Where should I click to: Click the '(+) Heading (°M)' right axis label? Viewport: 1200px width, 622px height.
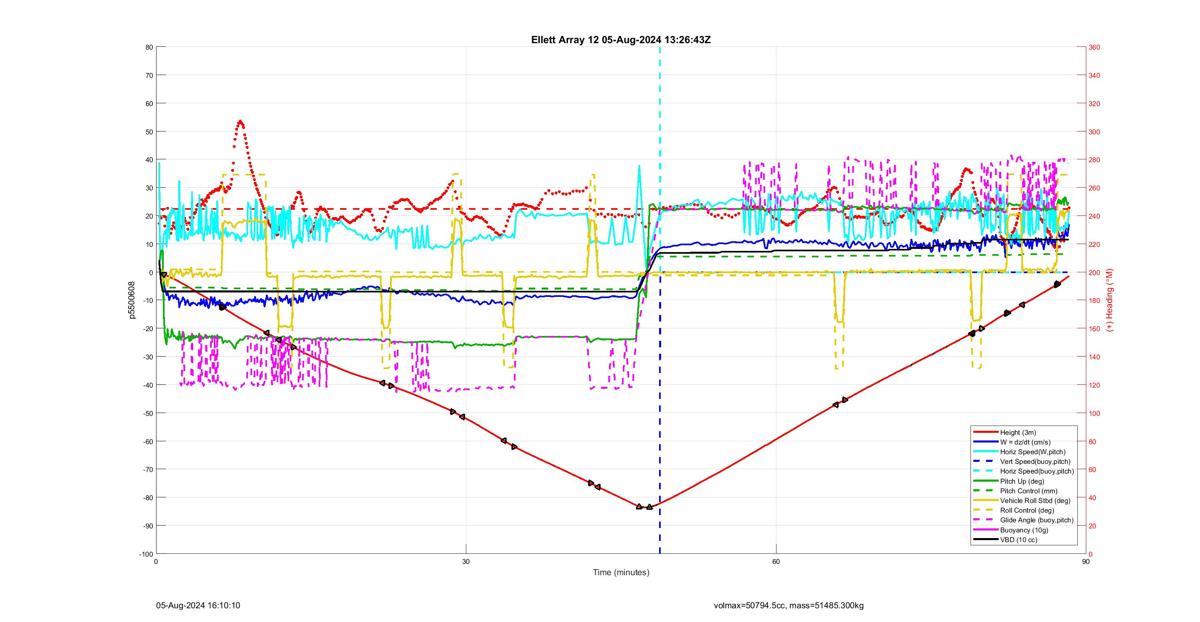1108,300
